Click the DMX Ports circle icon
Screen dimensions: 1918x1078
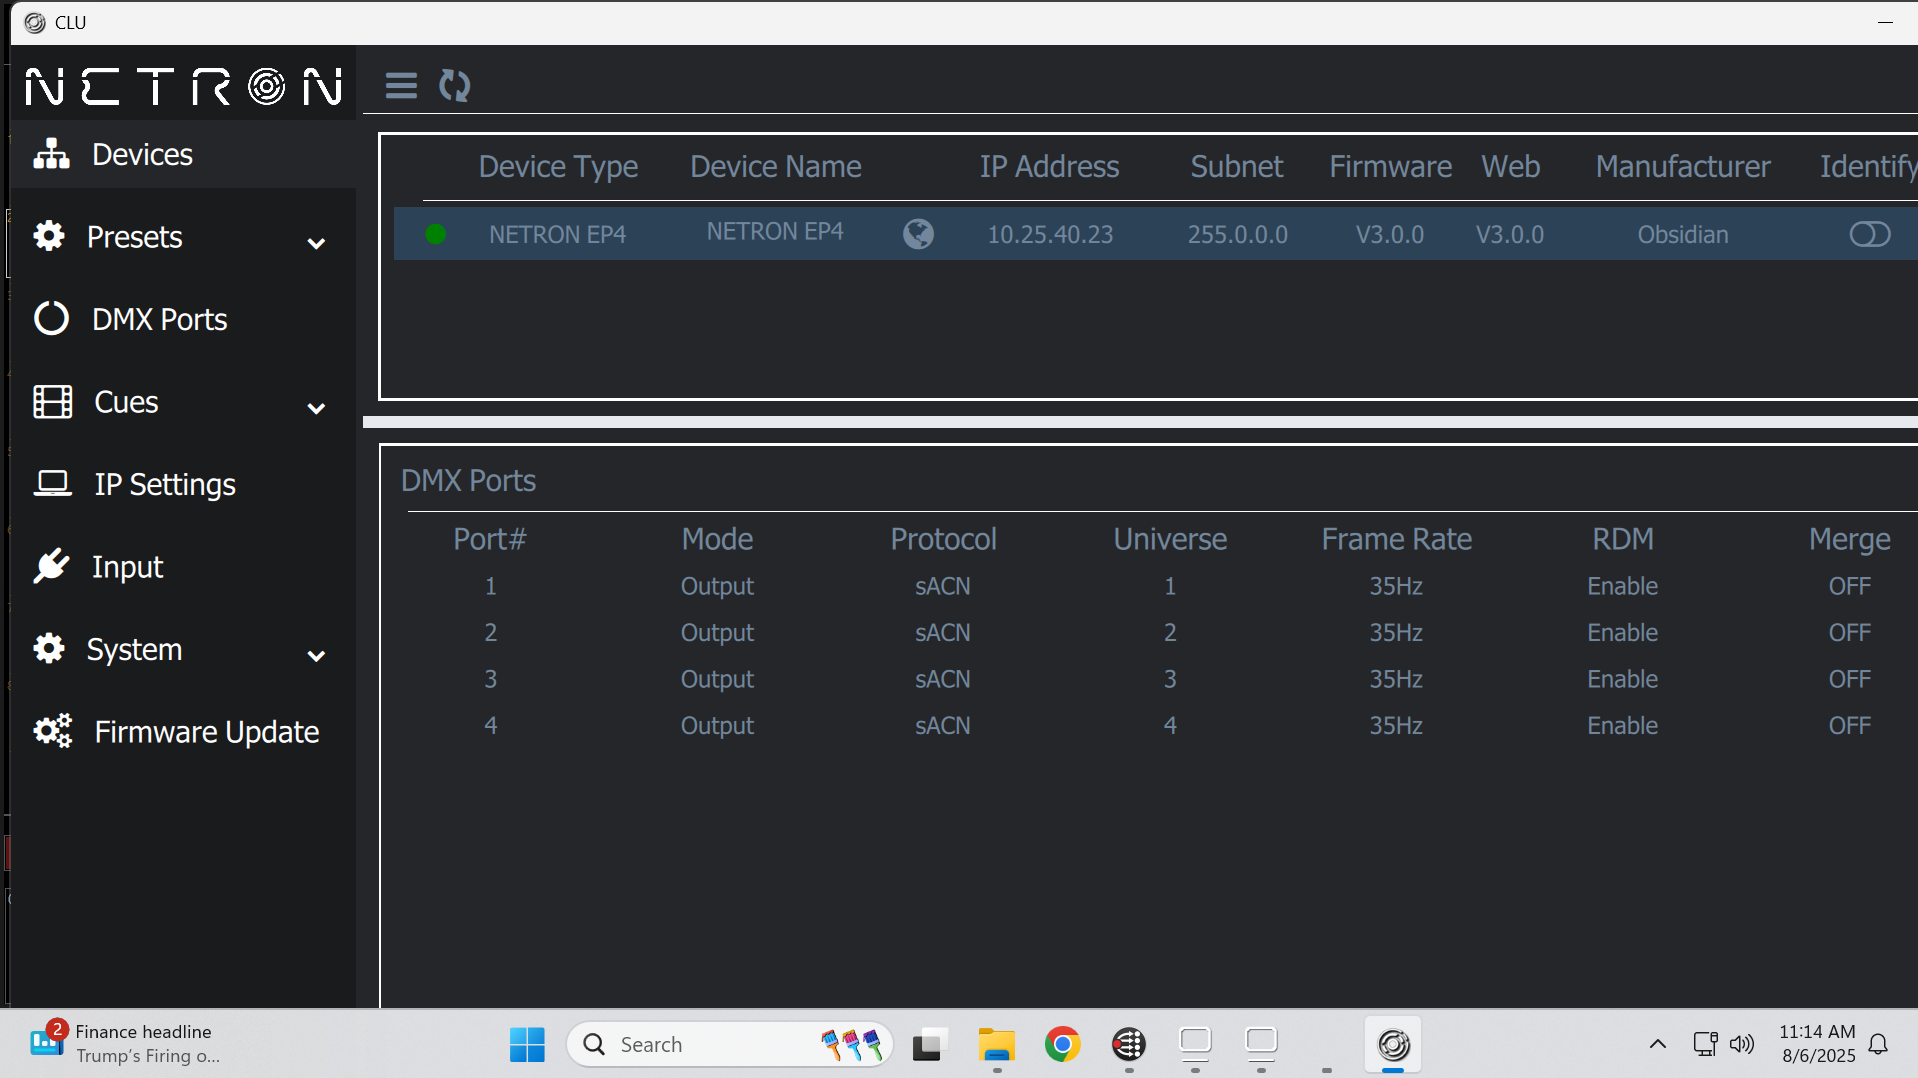(51, 319)
